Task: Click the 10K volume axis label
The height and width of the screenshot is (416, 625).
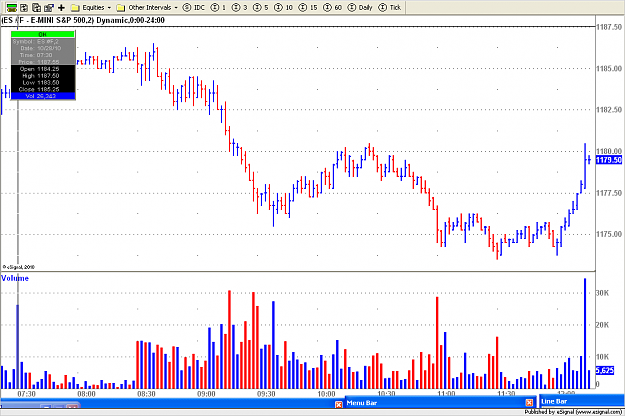Action: click(x=603, y=357)
